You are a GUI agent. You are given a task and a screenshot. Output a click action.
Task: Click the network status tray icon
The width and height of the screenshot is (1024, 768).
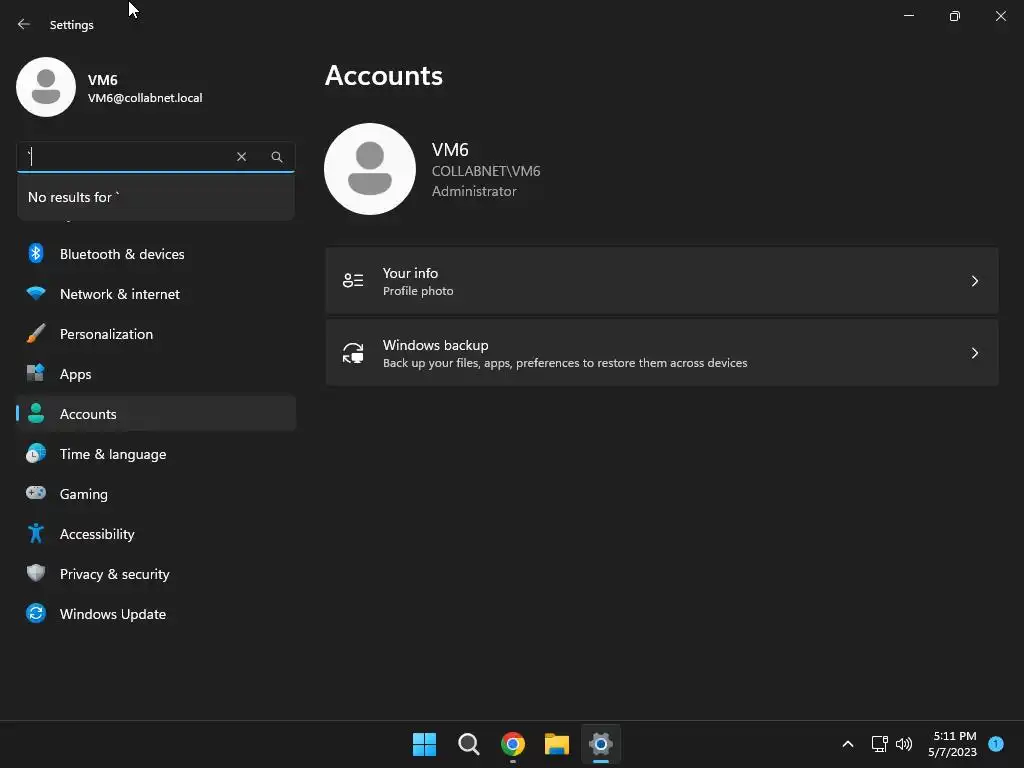click(880, 744)
